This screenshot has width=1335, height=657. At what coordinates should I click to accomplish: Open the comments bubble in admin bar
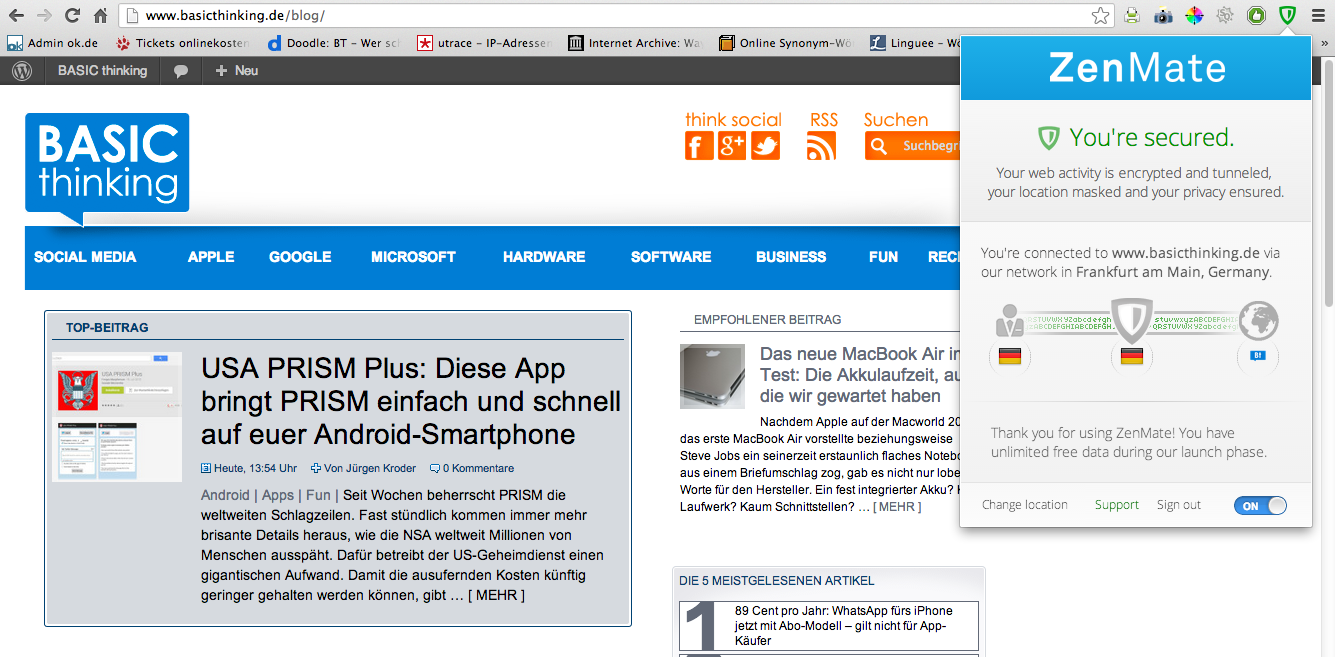point(181,71)
